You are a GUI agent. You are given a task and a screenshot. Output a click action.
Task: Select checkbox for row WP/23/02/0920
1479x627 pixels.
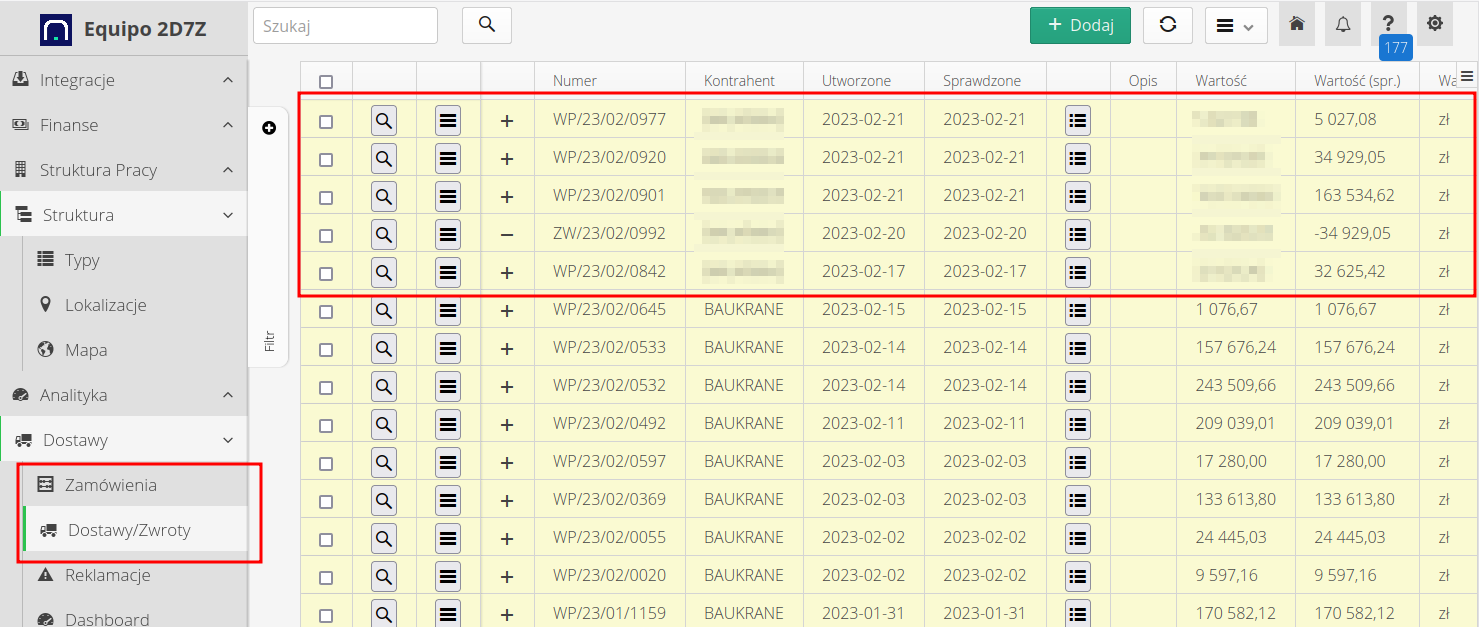pos(326,158)
